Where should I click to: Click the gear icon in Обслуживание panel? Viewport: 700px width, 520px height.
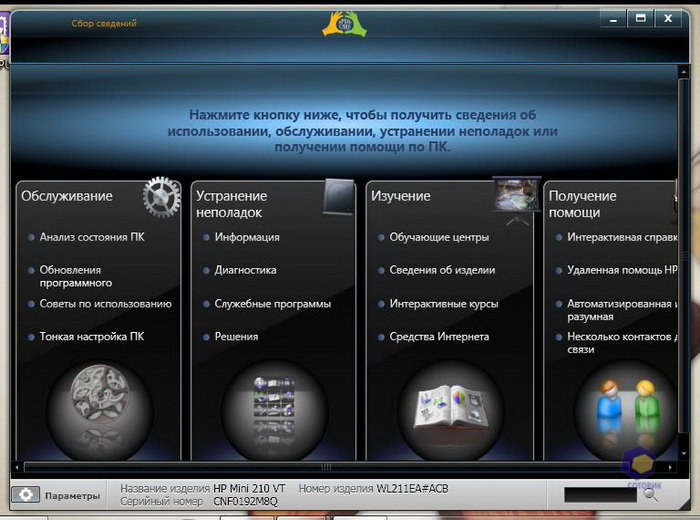(160, 197)
